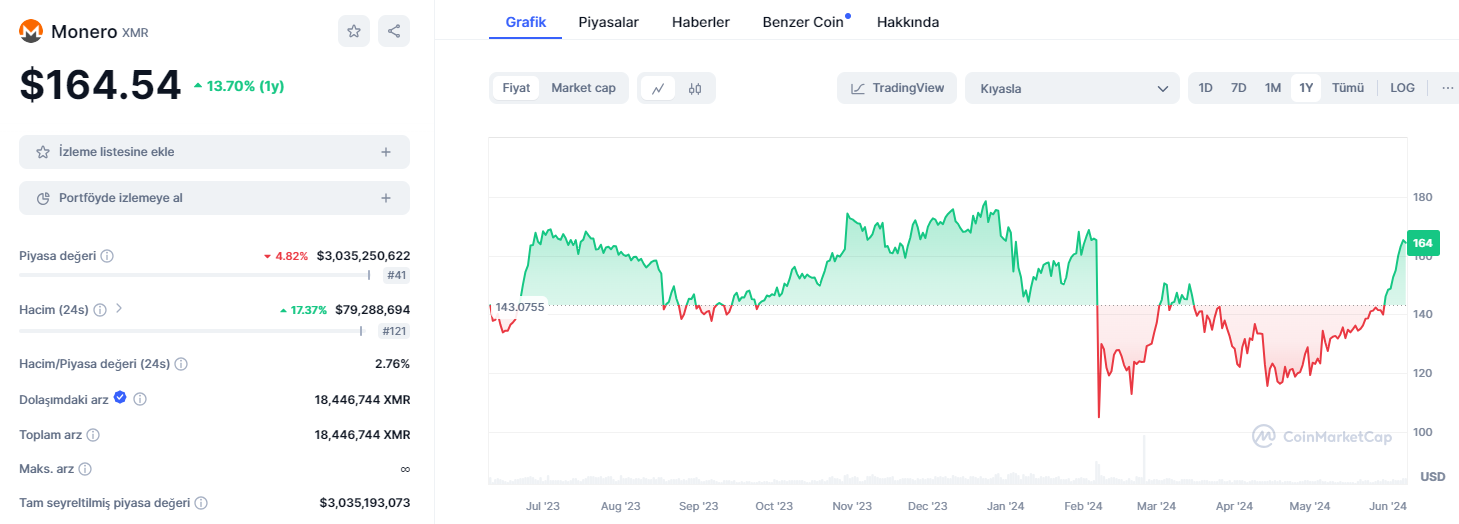Click the info icon beside Maks. arz

[85, 469]
